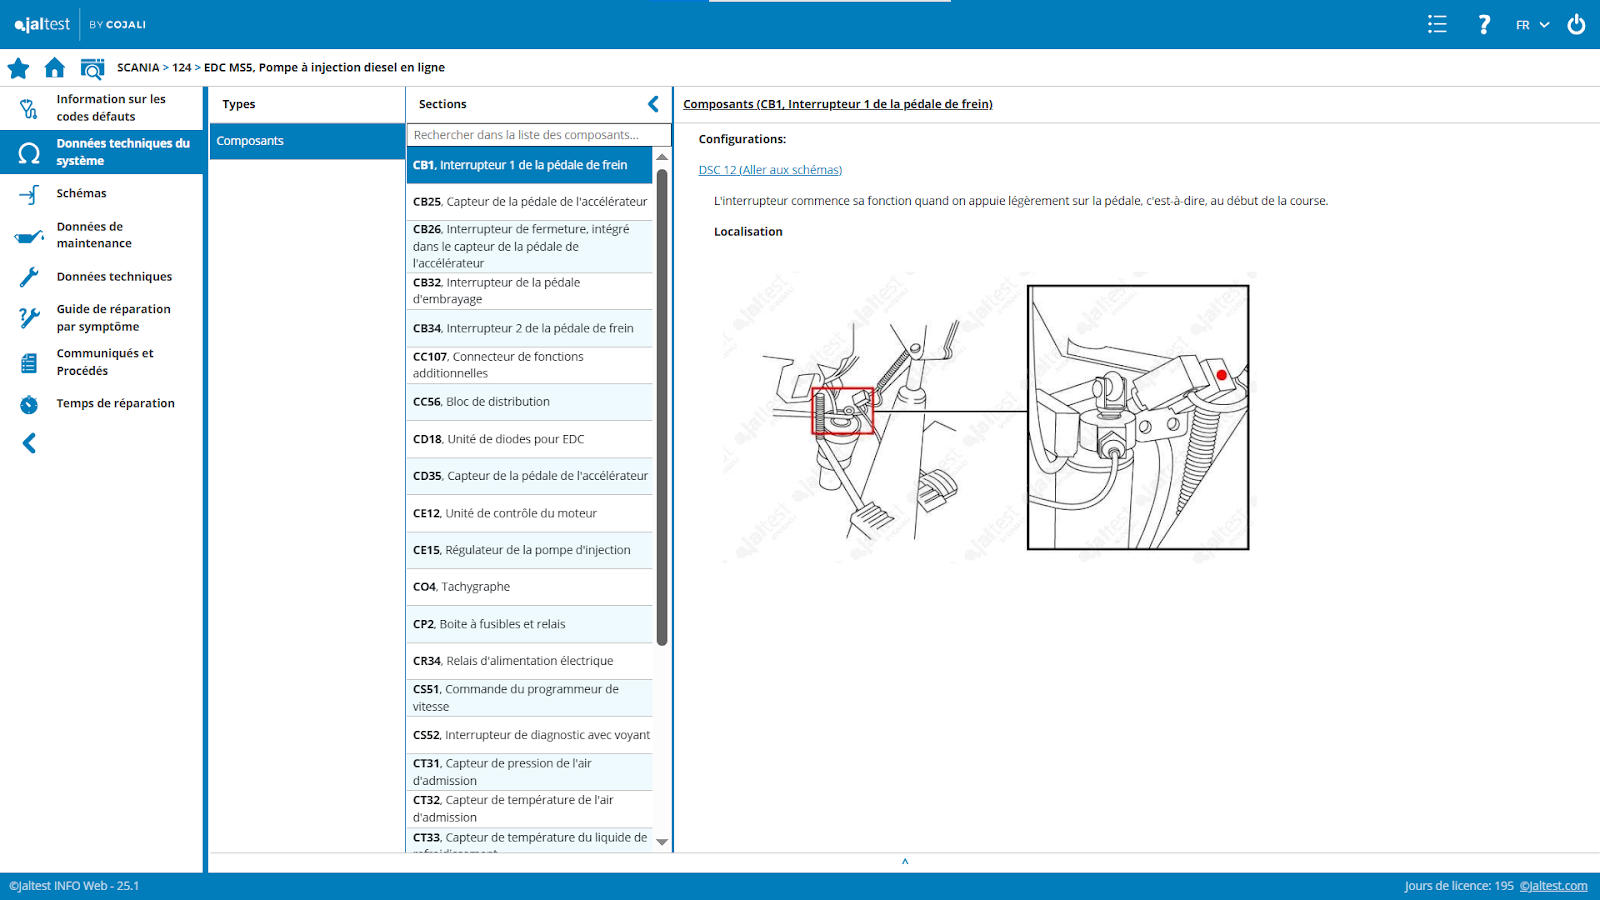This screenshot has height=900, width=1600.
Task: Click the repair guide tools icon
Action: pyautogui.click(x=29, y=318)
